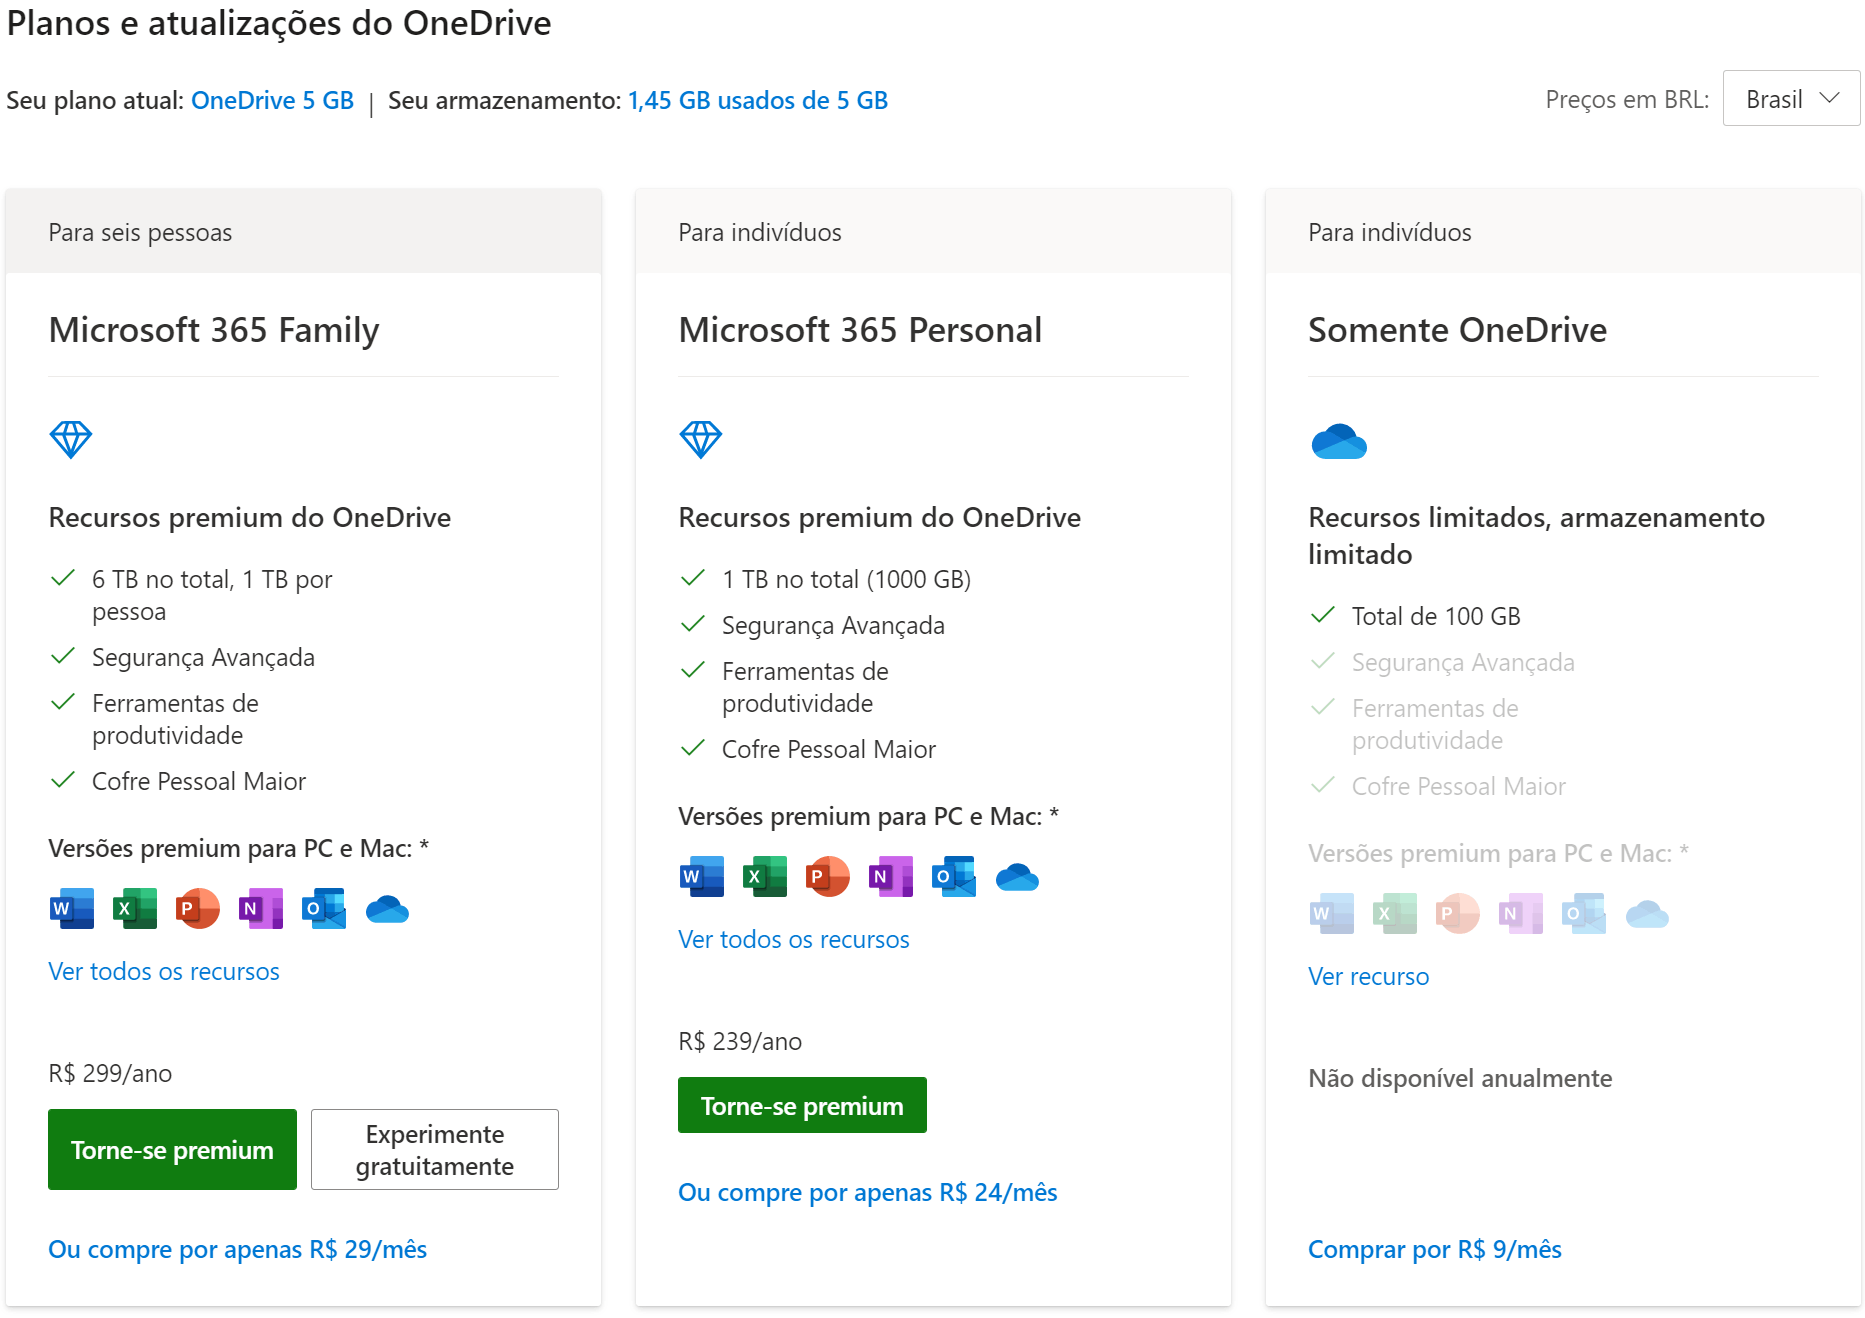Click the faded Excel icon in Somente OneDrive

(x=1395, y=914)
